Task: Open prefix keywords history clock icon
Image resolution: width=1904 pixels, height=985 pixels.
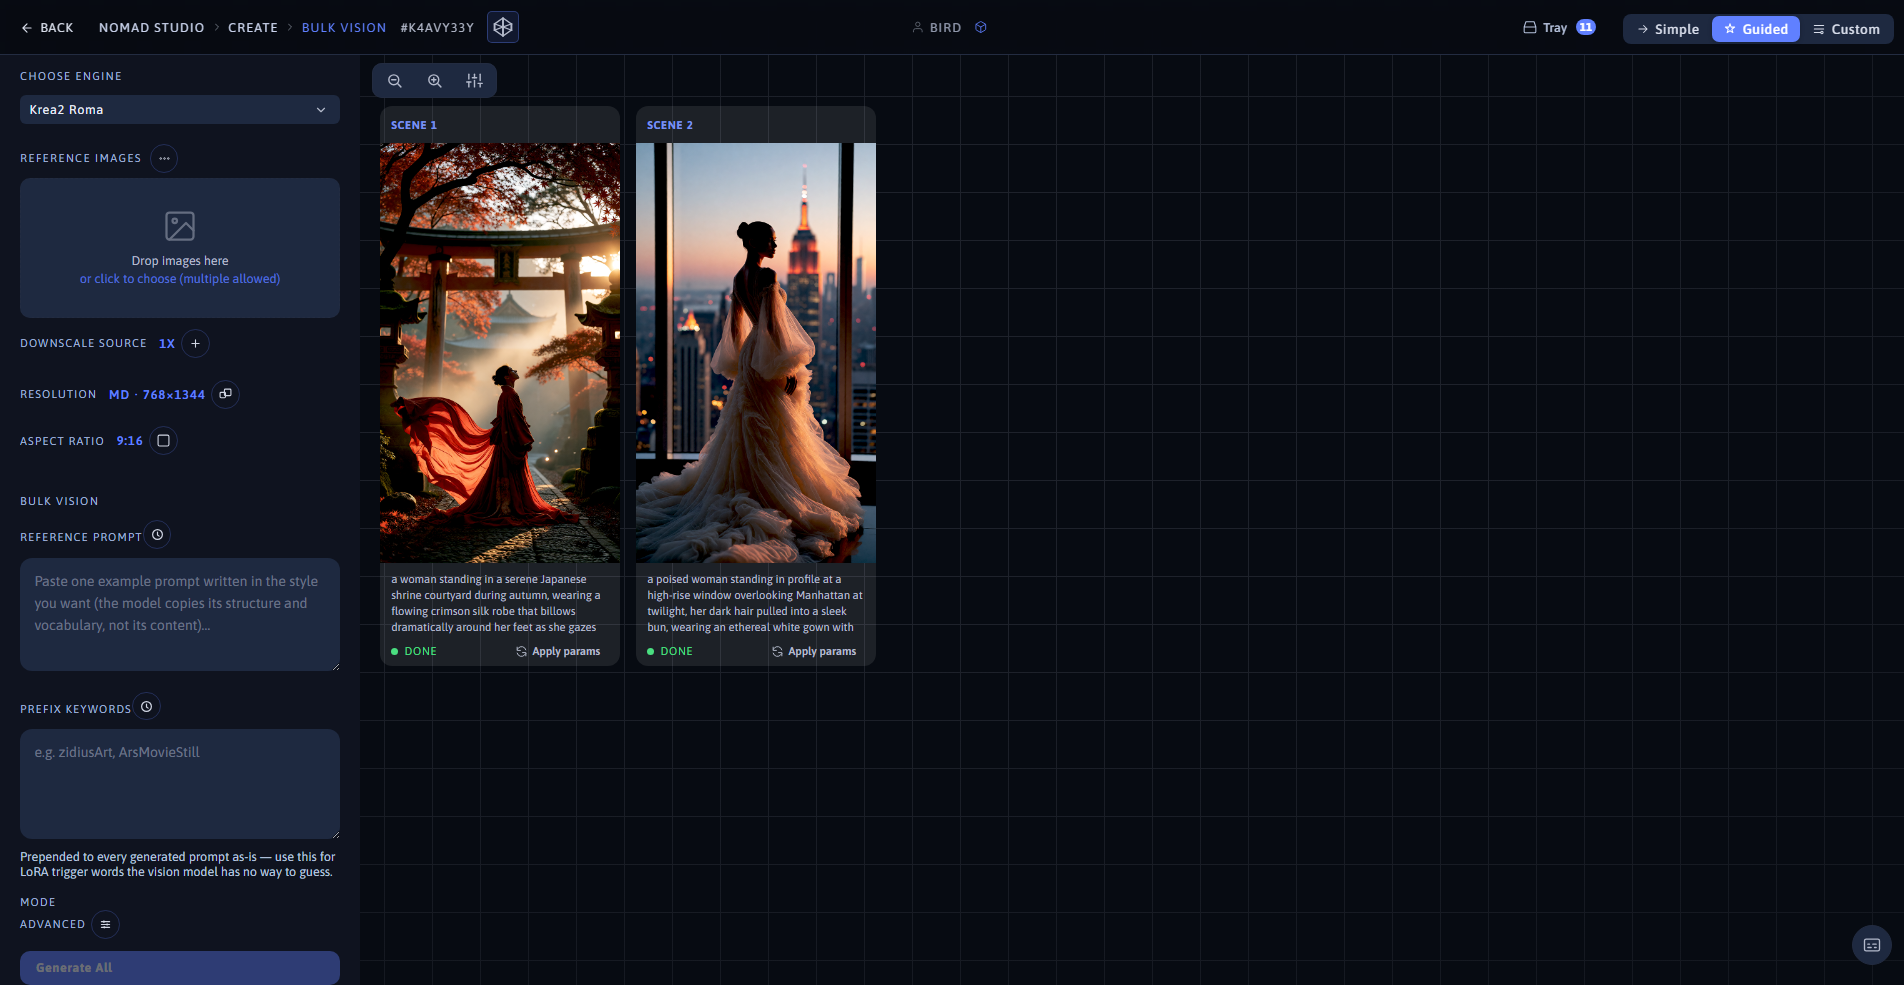Action: (x=147, y=707)
